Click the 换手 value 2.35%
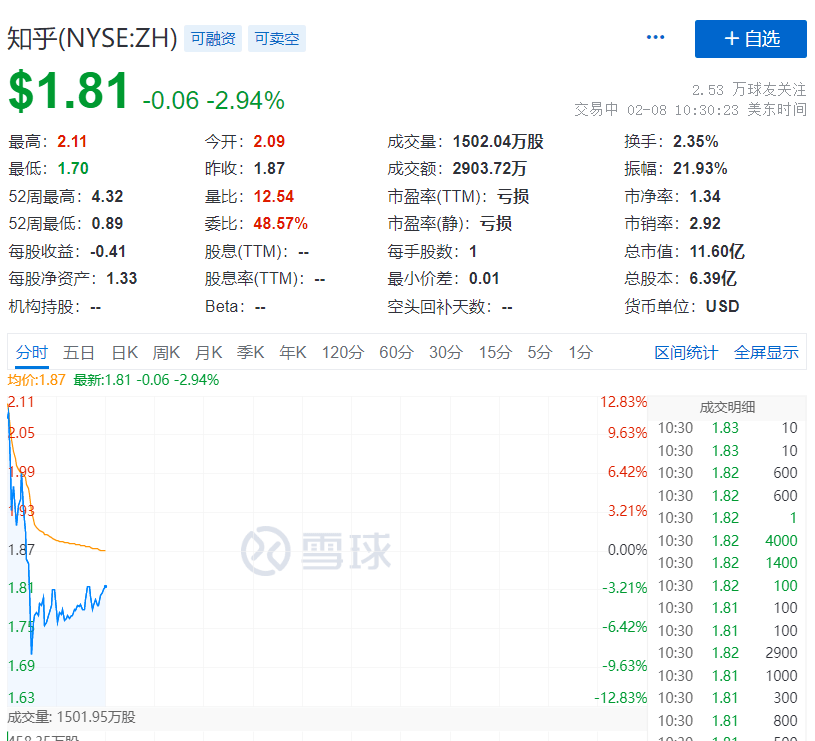Image resolution: width=815 pixels, height=741 pixels. 695,141
